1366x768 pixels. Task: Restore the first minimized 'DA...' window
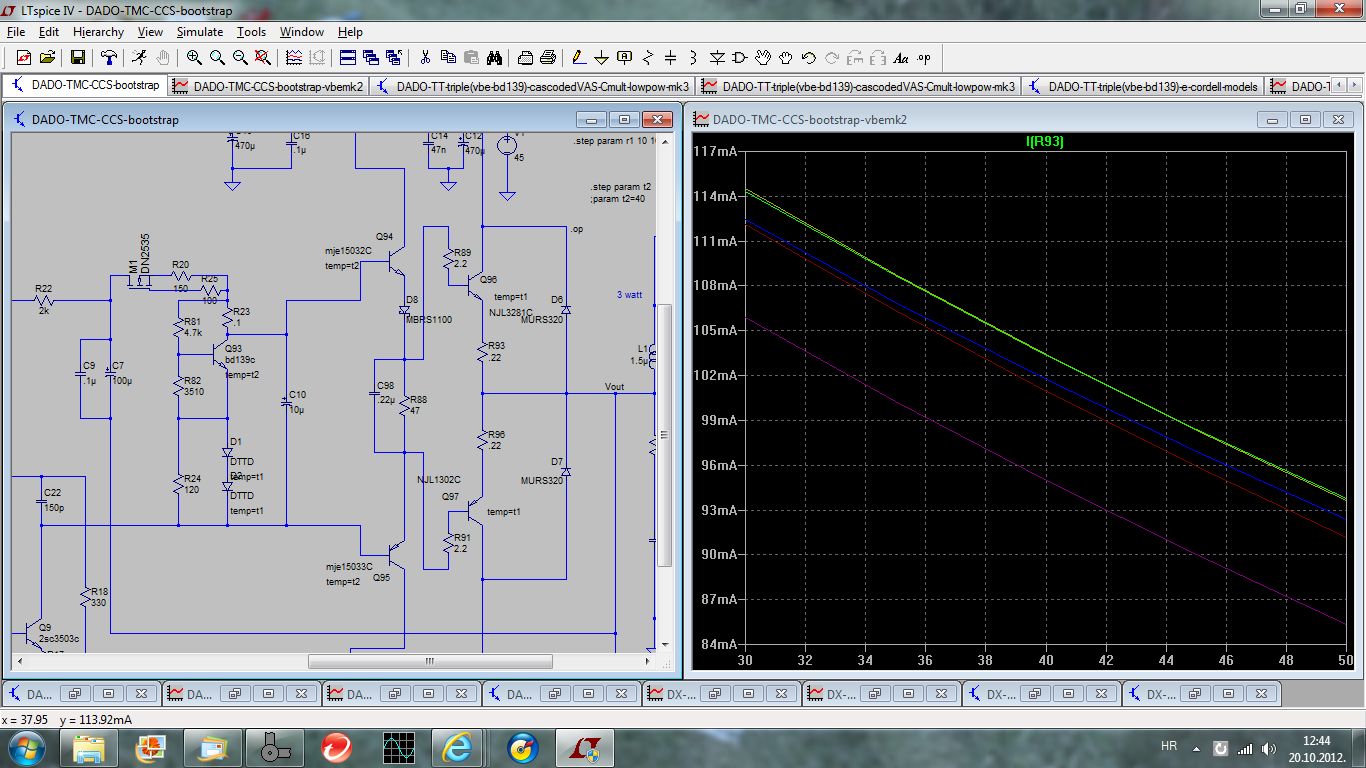75,694
